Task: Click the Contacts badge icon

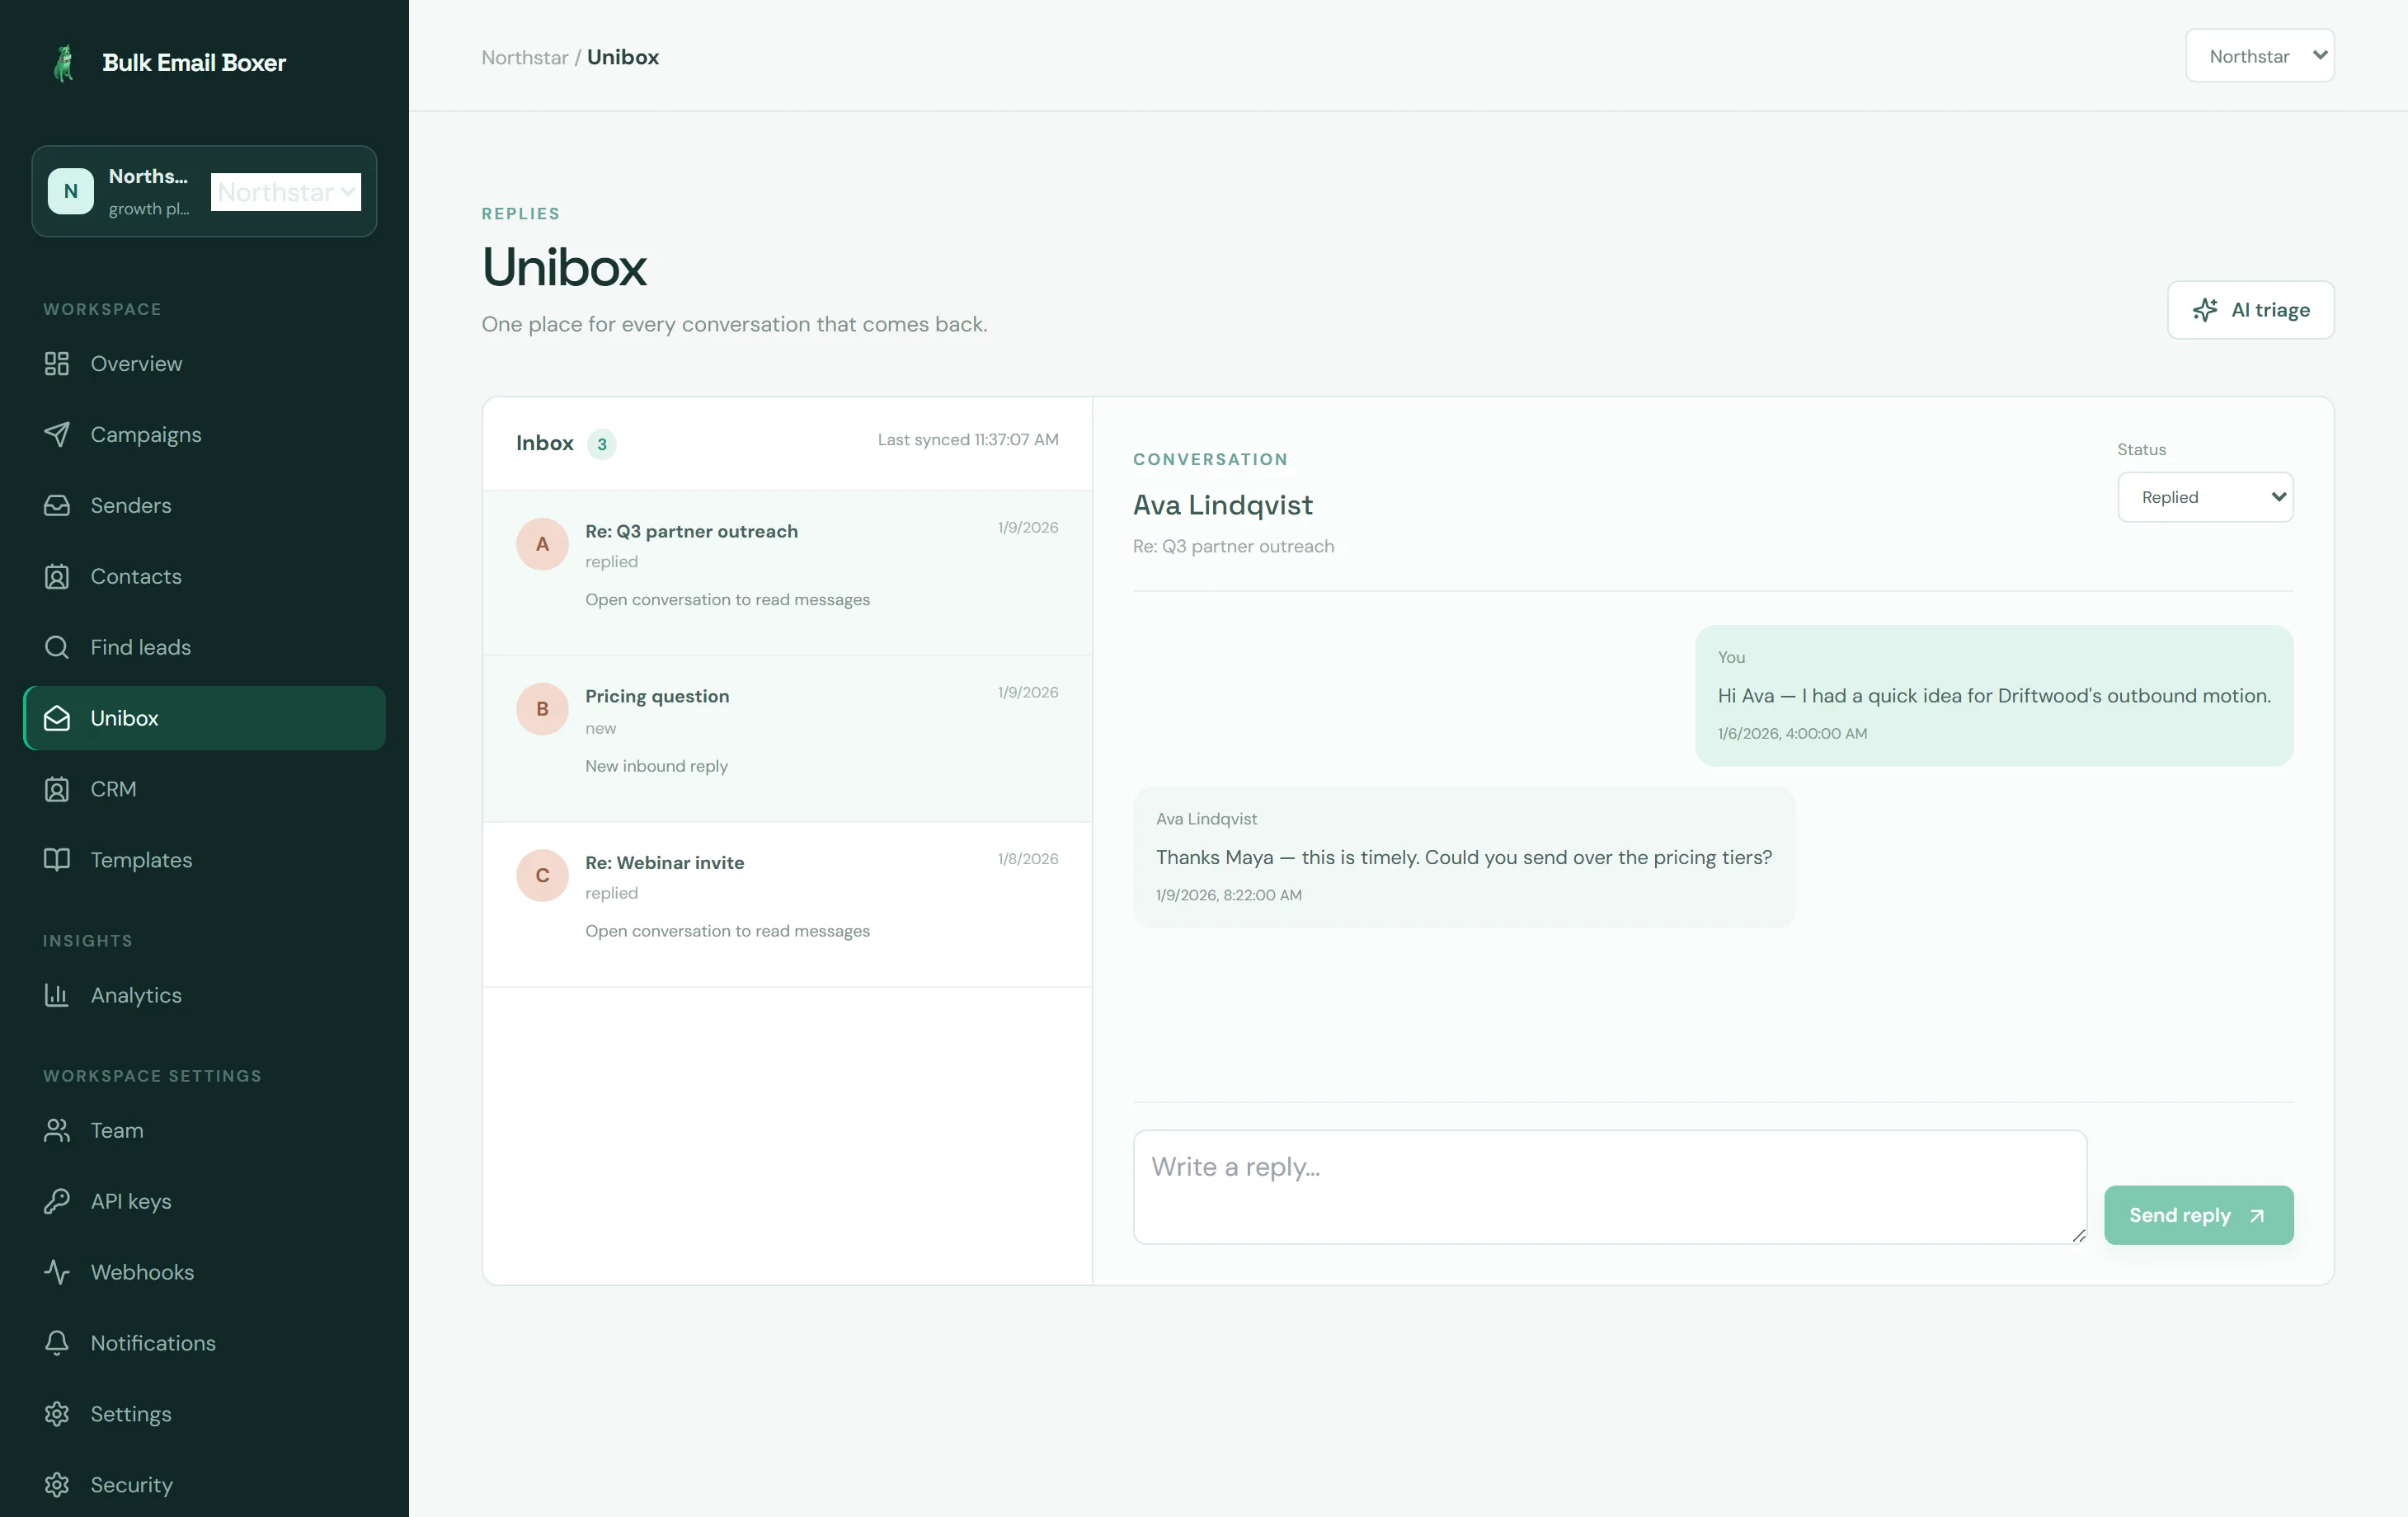Action: (x=57, y=577)
